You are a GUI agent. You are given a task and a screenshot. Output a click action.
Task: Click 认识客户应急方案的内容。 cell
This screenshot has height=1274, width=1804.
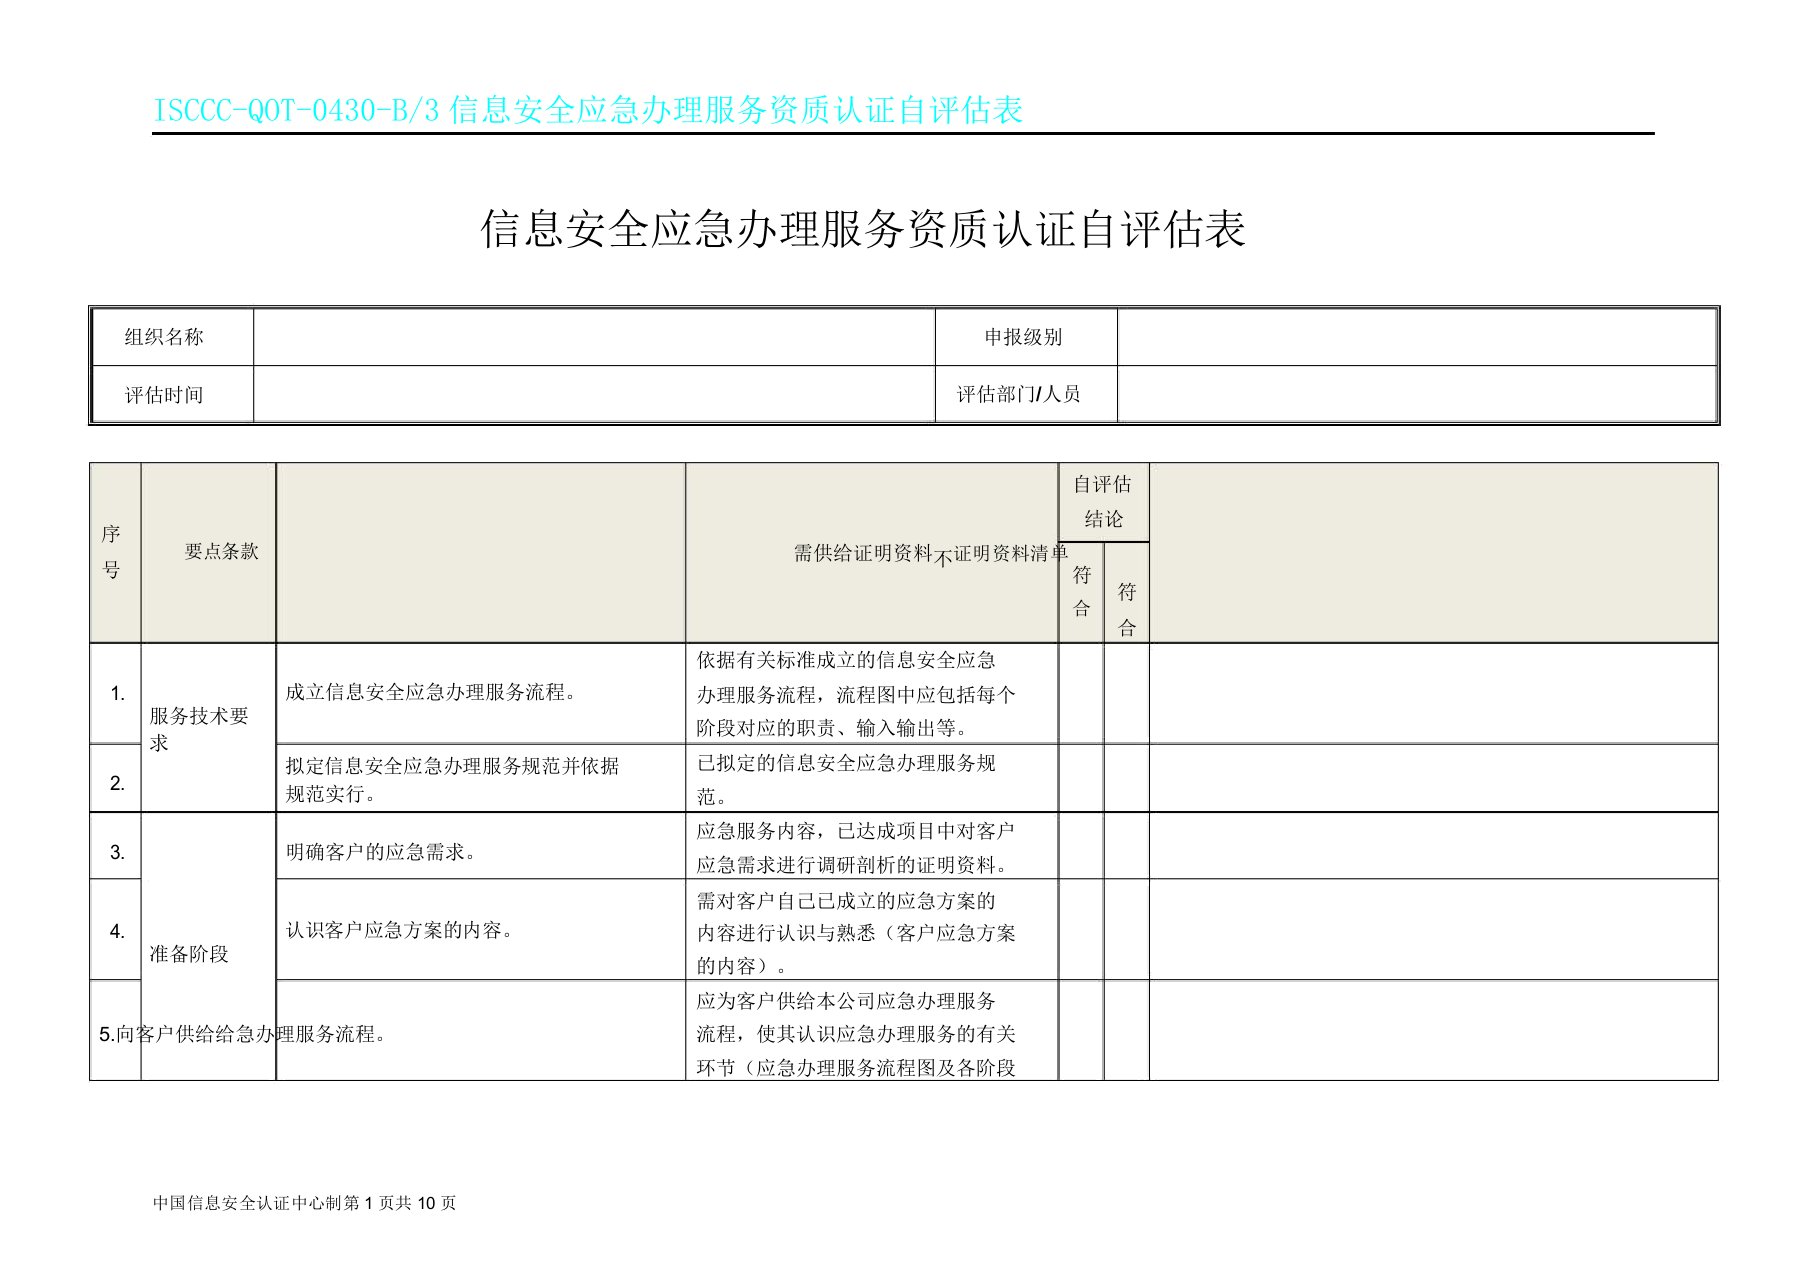point(481,930)
